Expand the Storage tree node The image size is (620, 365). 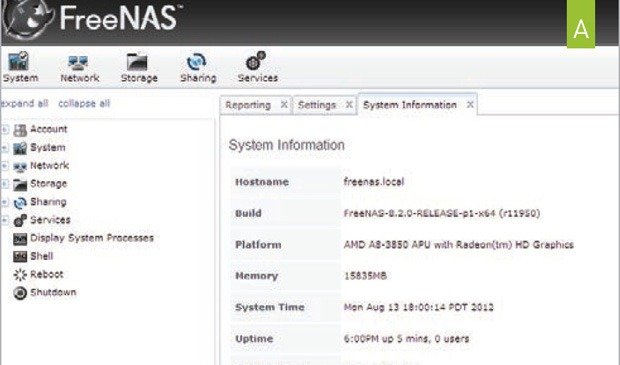coord(5,184)
